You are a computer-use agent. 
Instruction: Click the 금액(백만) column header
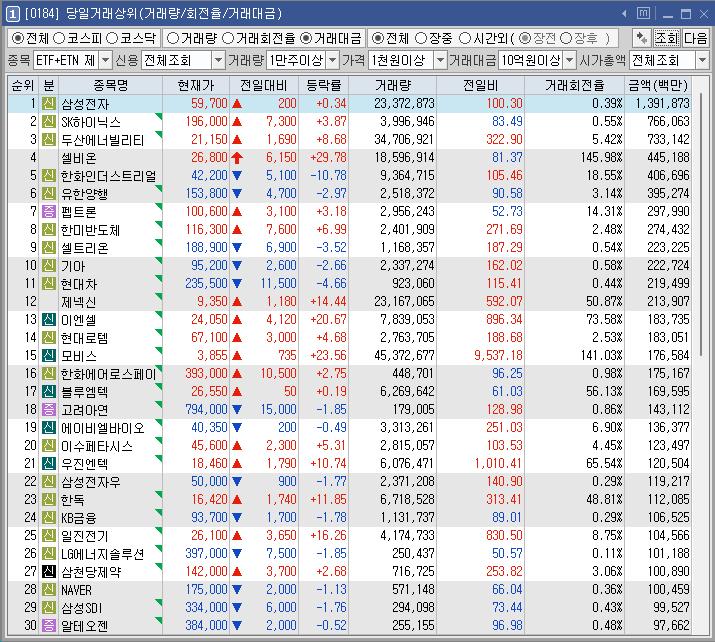point(658,85)
